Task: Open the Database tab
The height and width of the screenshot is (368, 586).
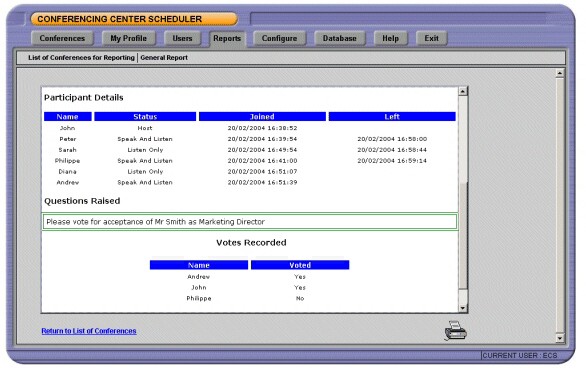Action: (x=339, y=38)
